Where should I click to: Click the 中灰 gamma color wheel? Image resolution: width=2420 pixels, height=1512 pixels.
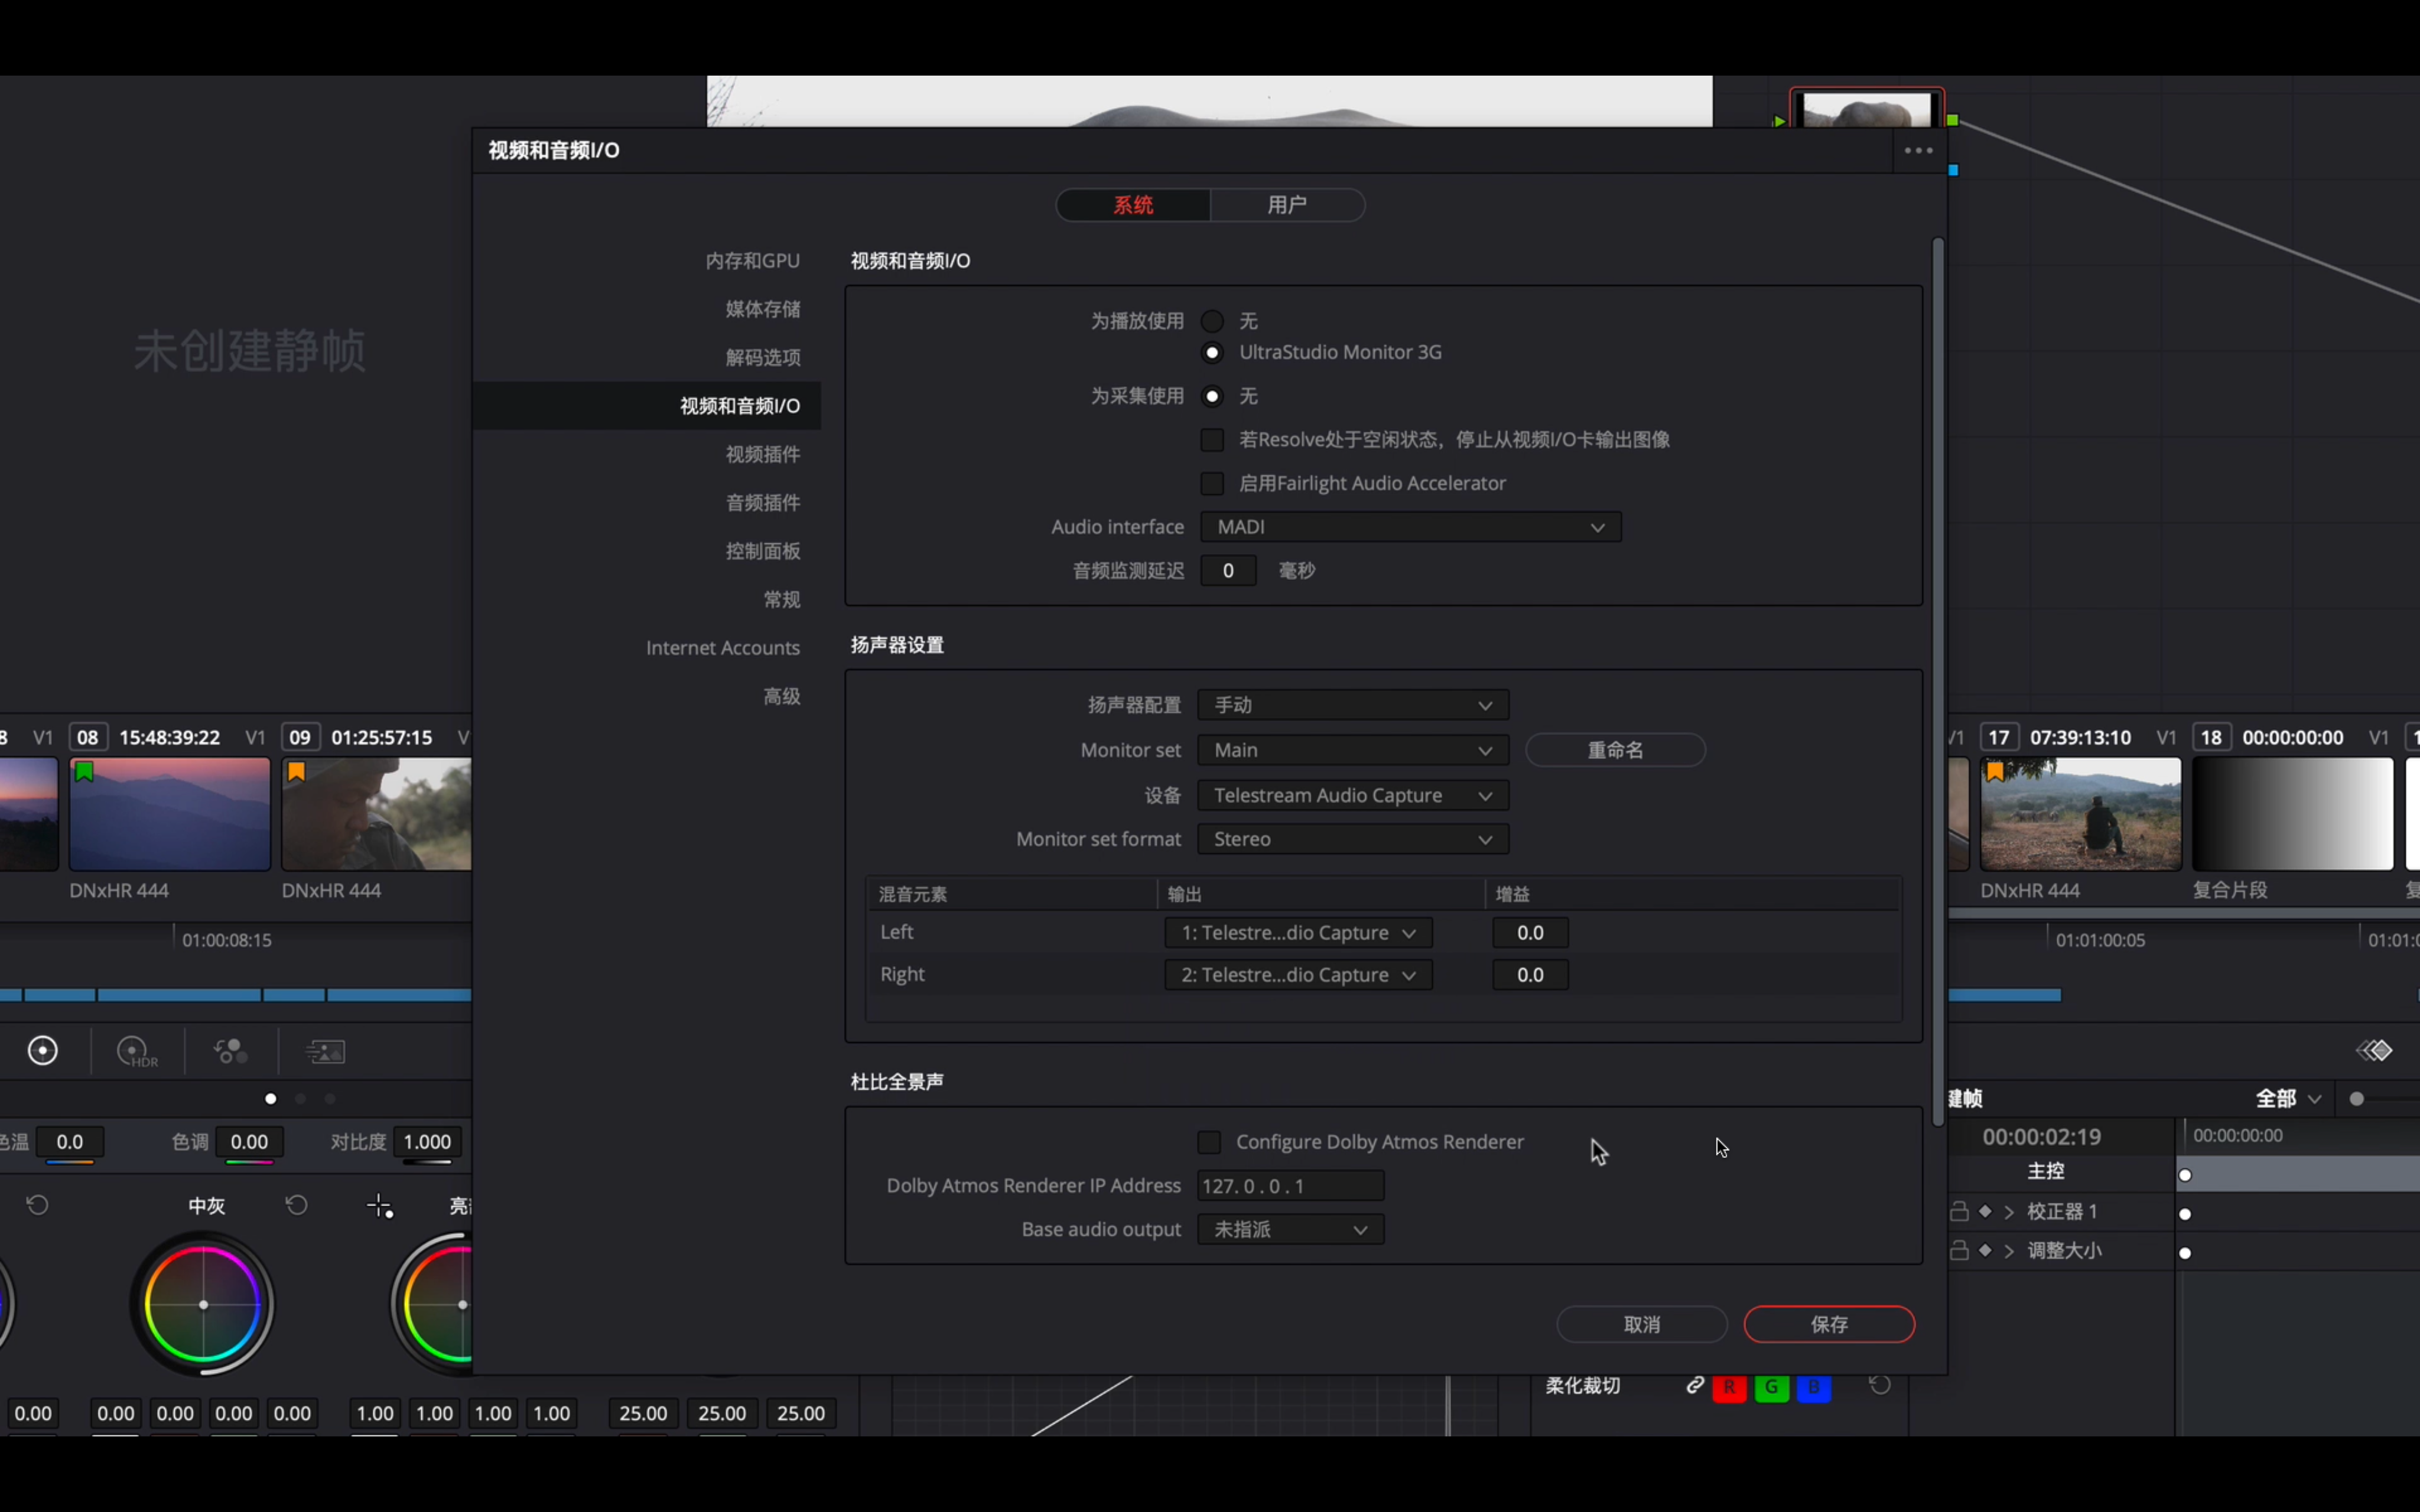203,1304
